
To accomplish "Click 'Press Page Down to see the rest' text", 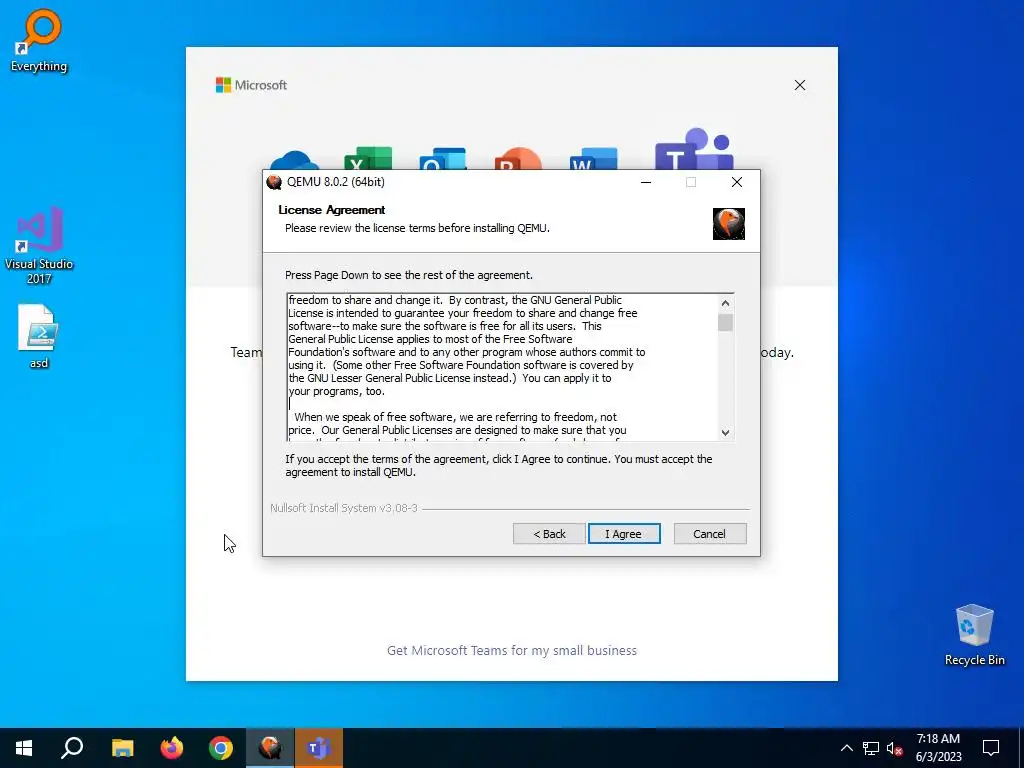I will pyautogui.click(x=409, y=275).
